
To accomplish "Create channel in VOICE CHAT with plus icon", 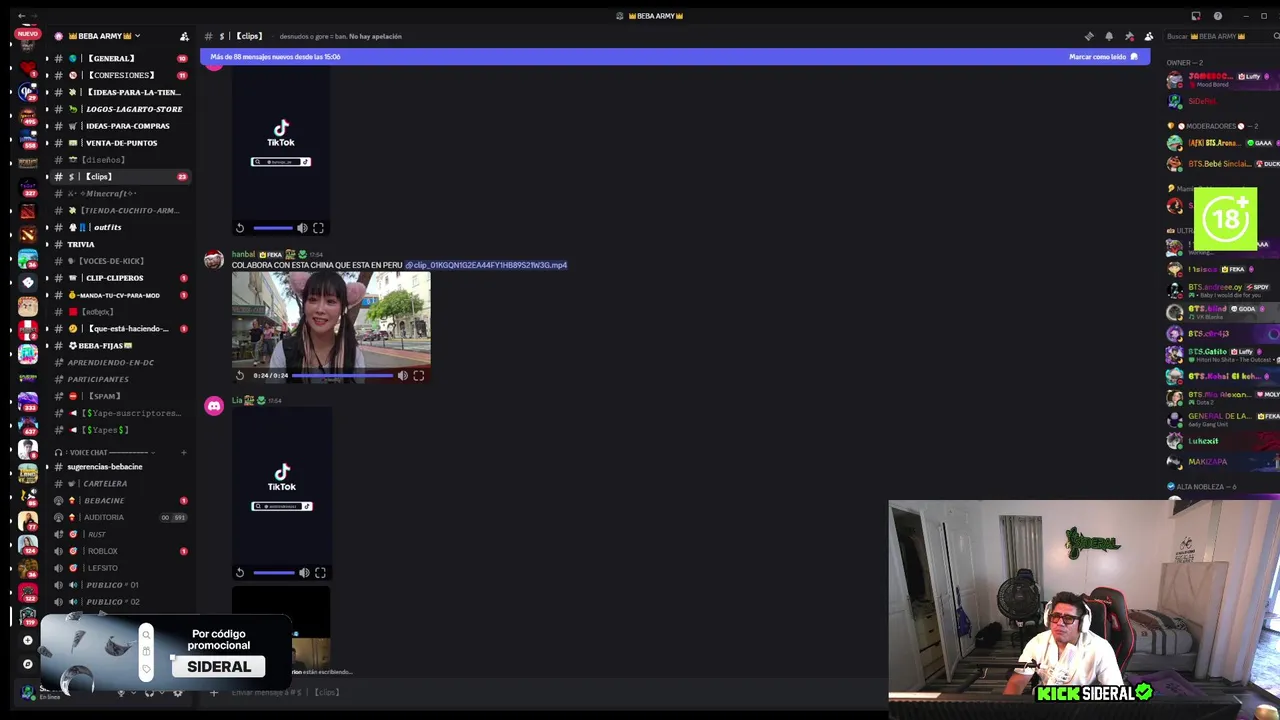I will (184, 453).
